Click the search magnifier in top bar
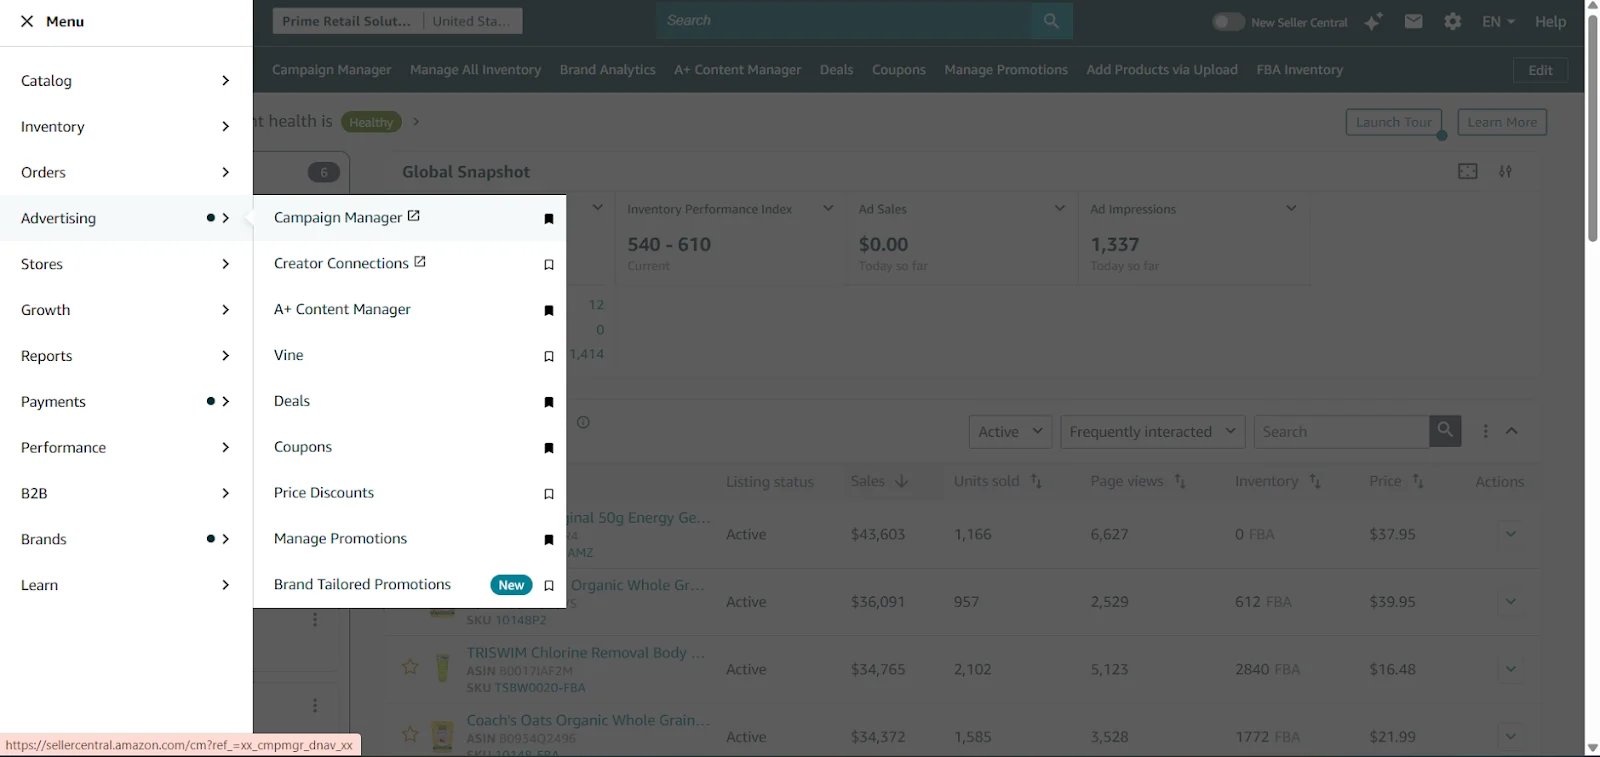 [1051, 21]
